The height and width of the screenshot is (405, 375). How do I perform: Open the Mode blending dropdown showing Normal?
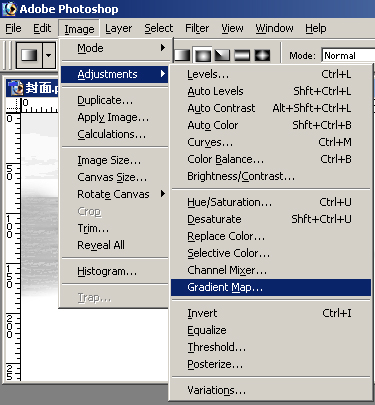[348, 55]
